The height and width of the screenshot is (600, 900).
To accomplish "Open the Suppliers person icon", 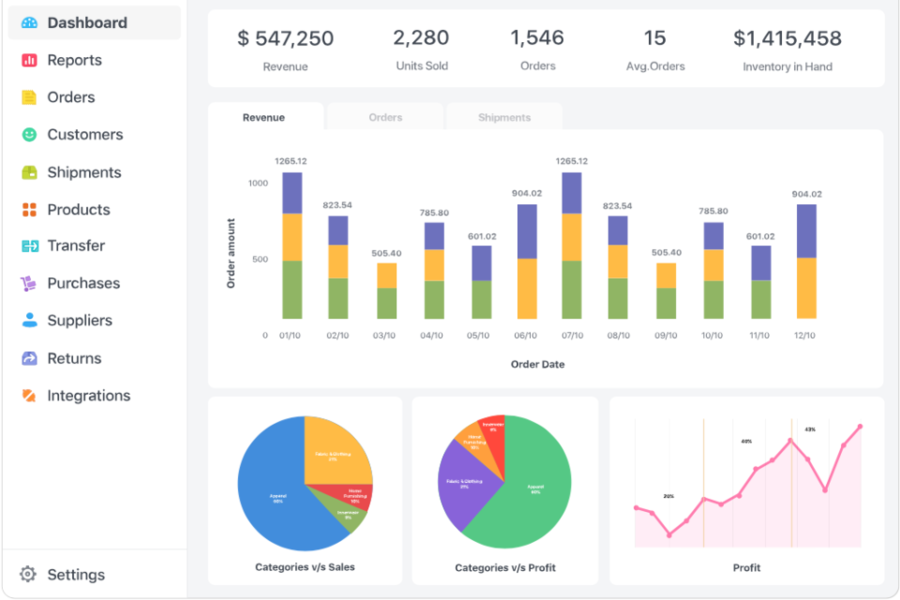I will pyautogui.click(x=30, y=320).
